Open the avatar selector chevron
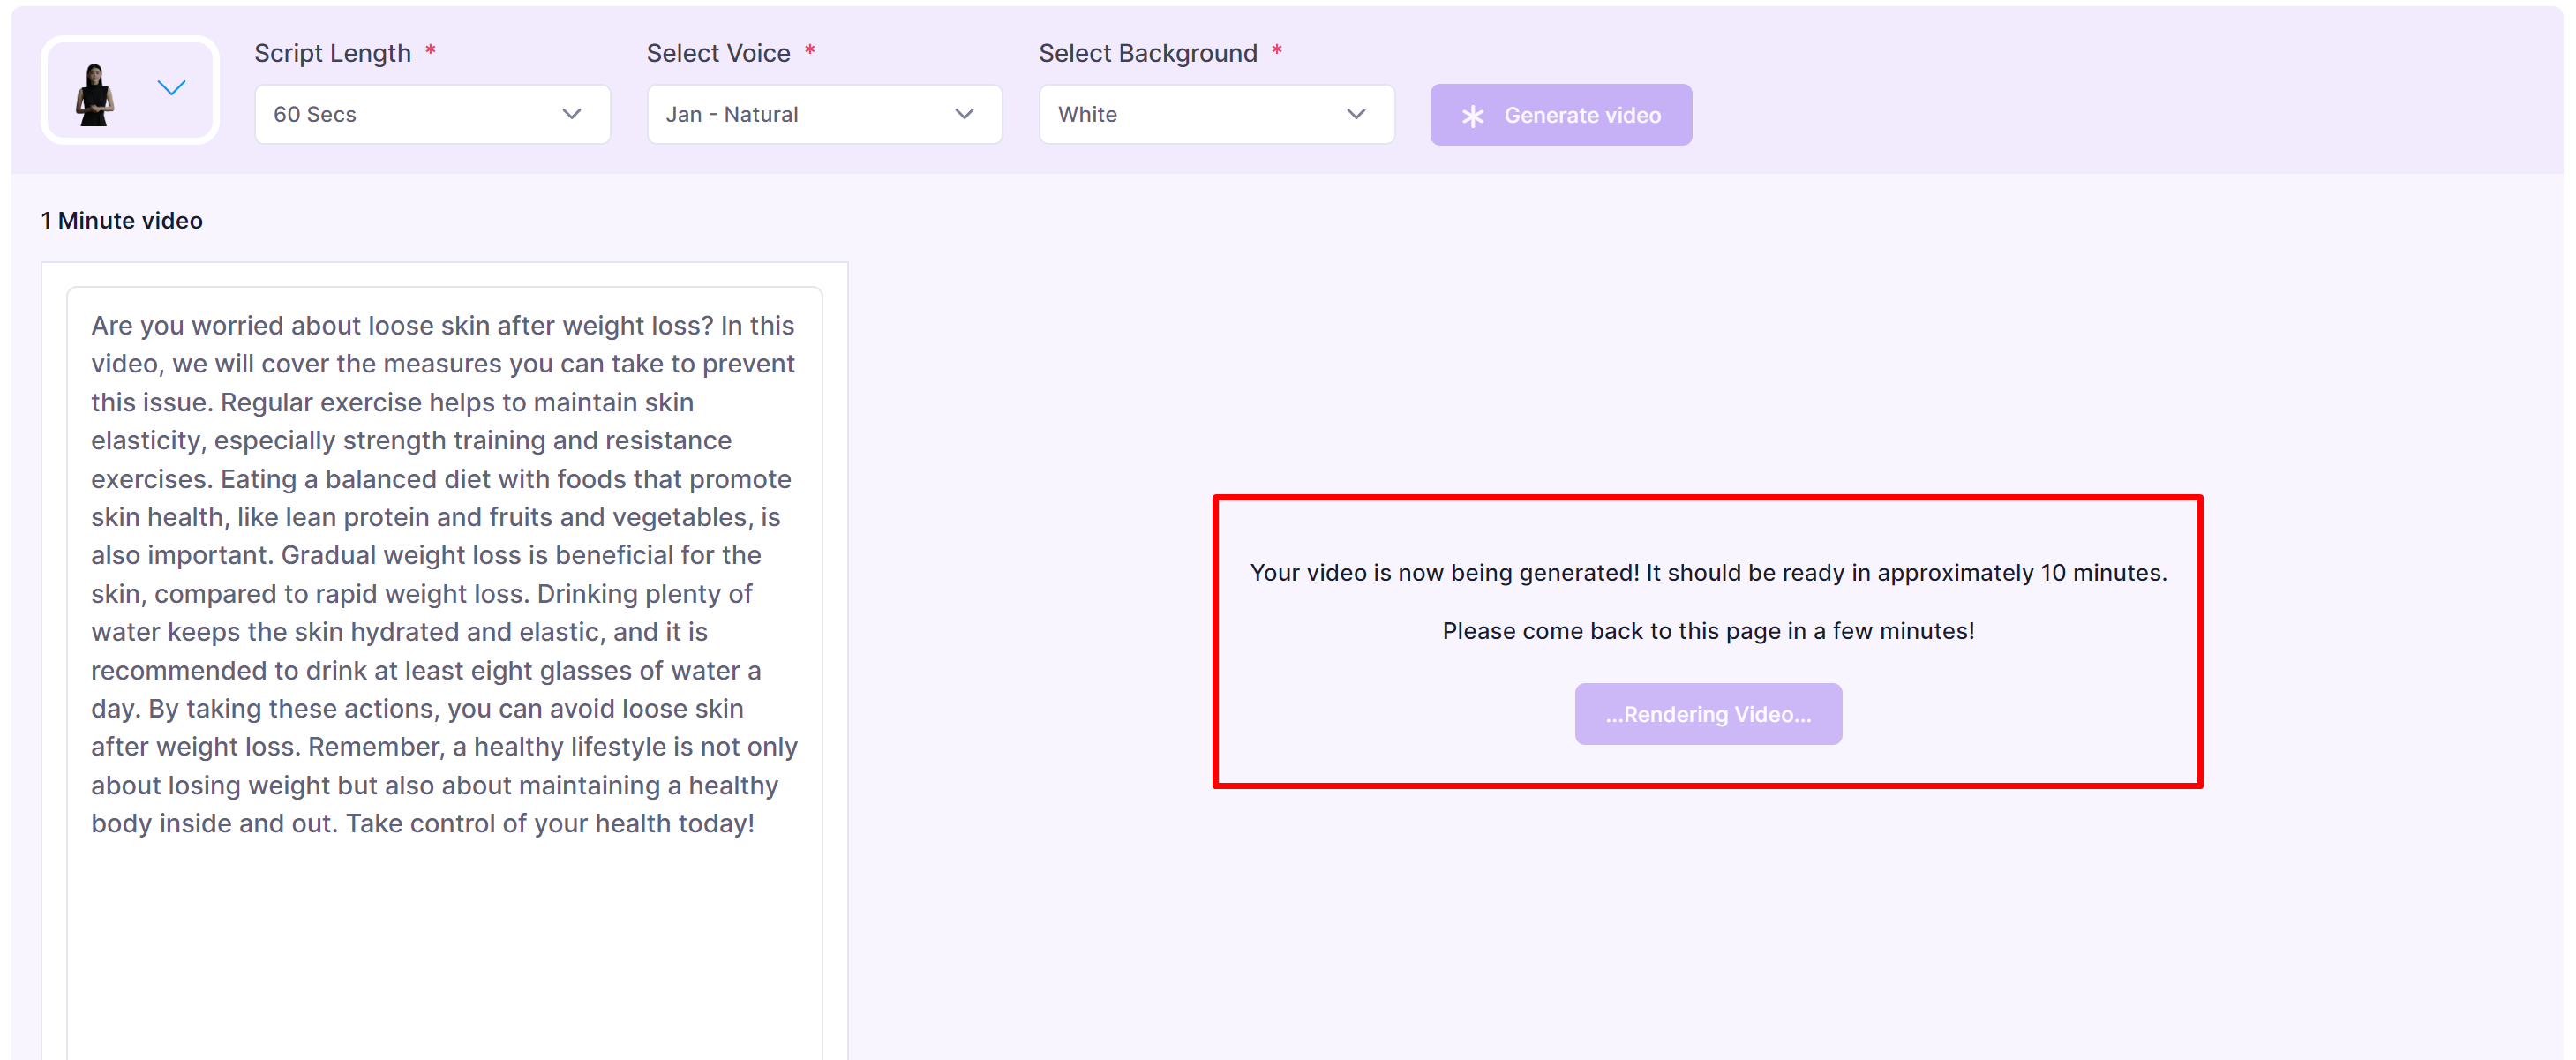The image size is (2576, 1060). pos(172,88)
